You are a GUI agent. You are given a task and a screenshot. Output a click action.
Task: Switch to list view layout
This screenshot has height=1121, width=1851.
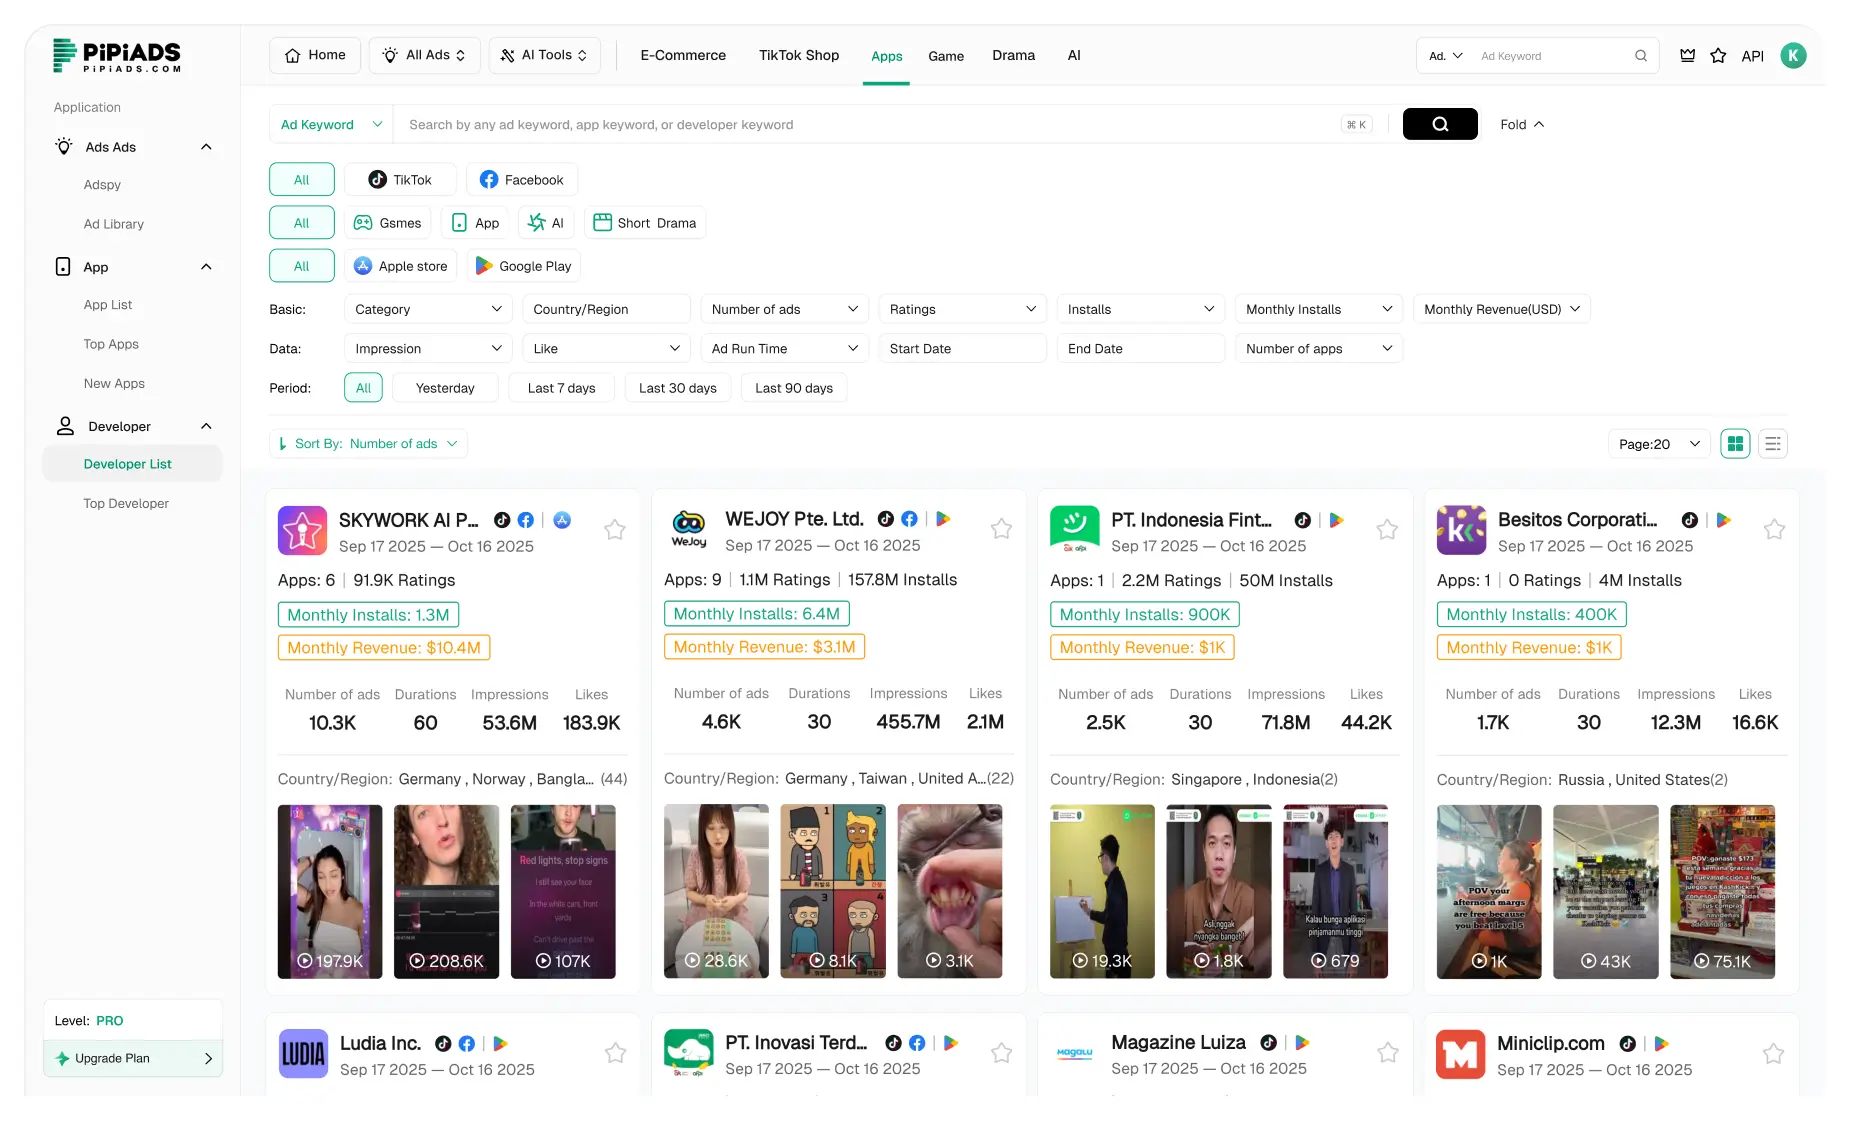(x=1772, y=443)
